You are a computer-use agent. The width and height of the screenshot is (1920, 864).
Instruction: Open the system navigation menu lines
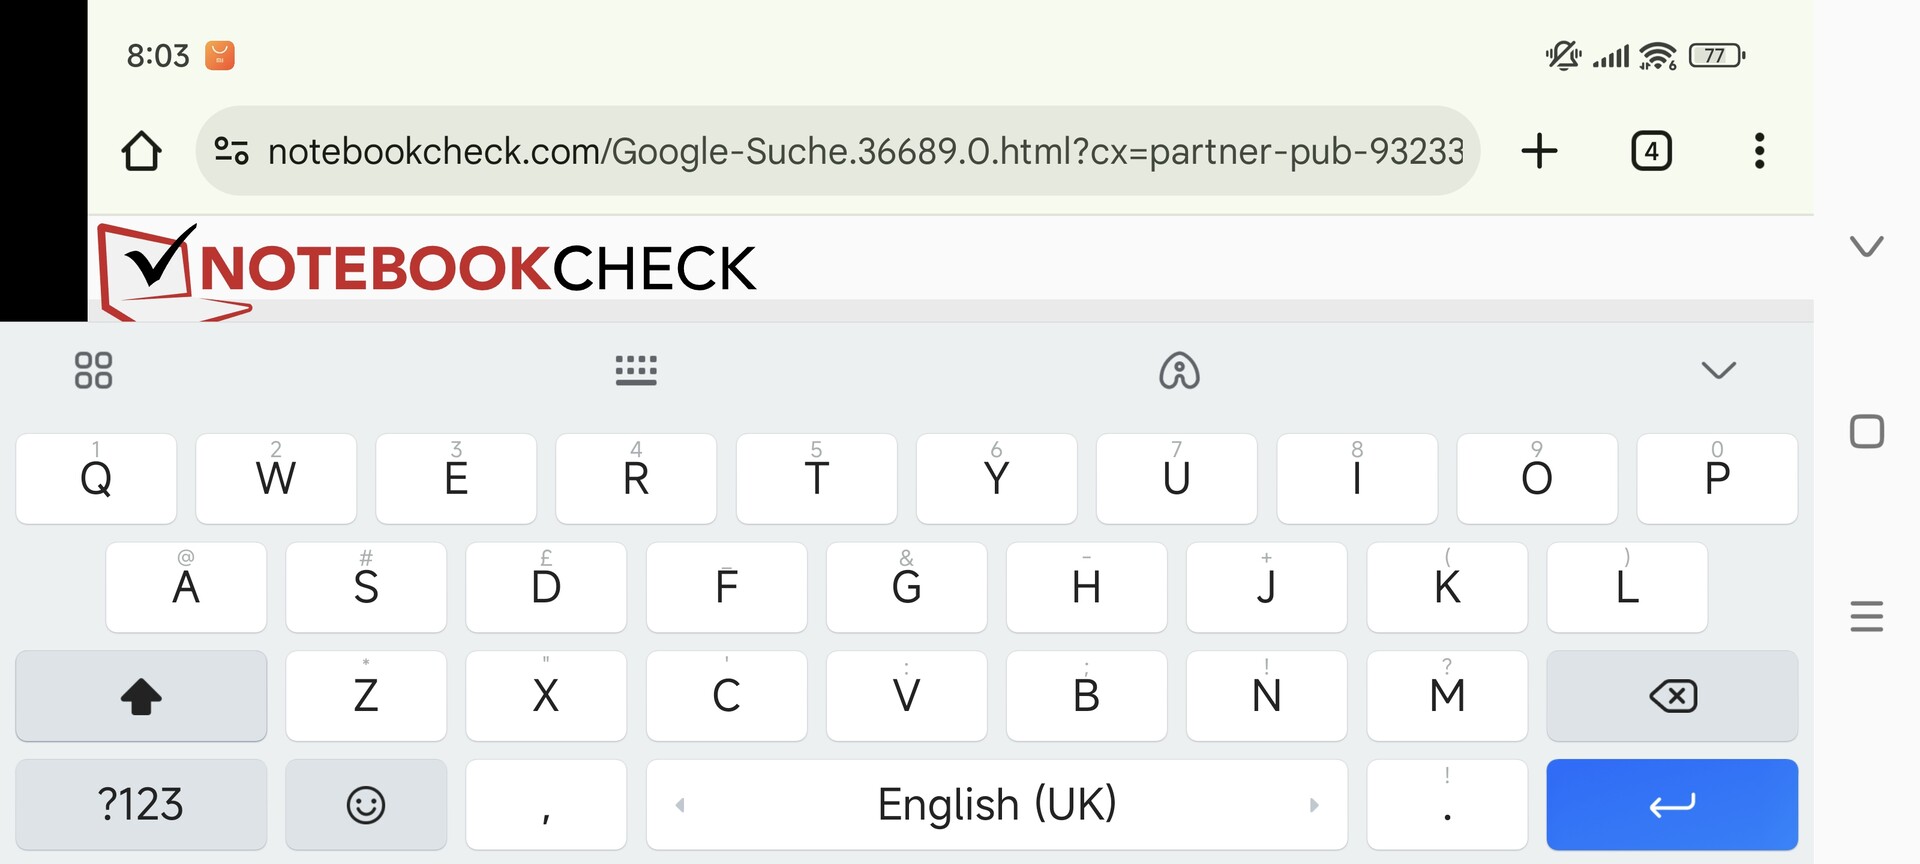(x=1866, y=616)
